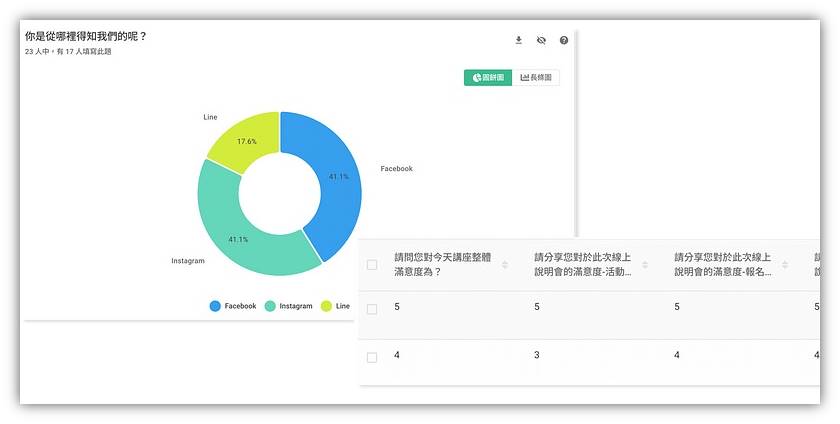Click the Facebook label beside the chart
This screenshot has height=424, width=840.
pos(396,168)
